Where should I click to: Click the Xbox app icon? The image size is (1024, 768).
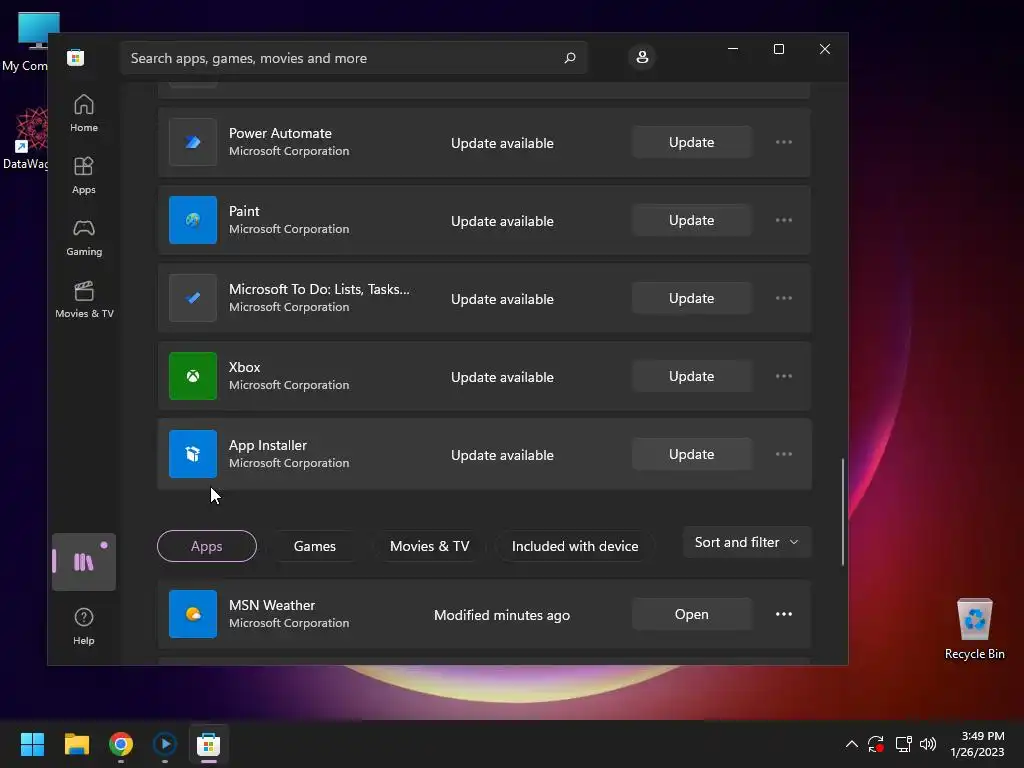pos(193,376)
